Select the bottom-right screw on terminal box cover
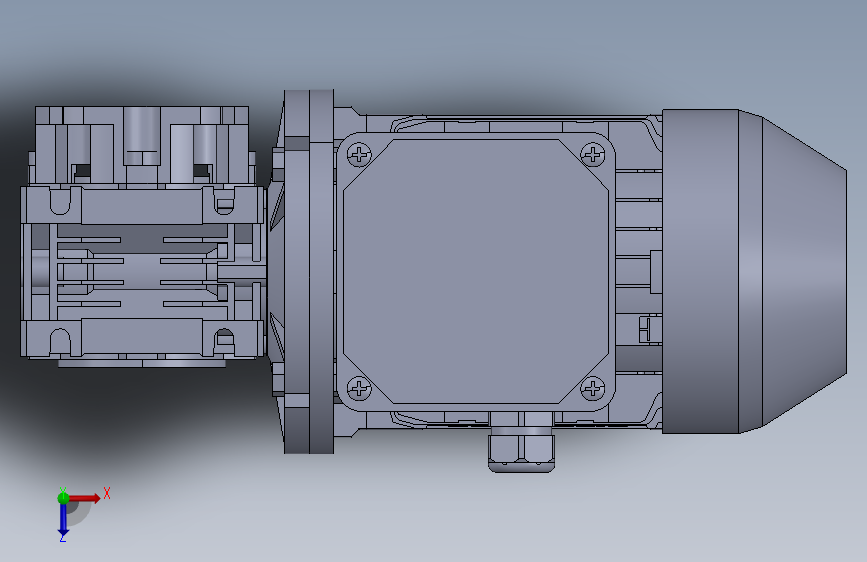867x562 pixels. point(593,388)
